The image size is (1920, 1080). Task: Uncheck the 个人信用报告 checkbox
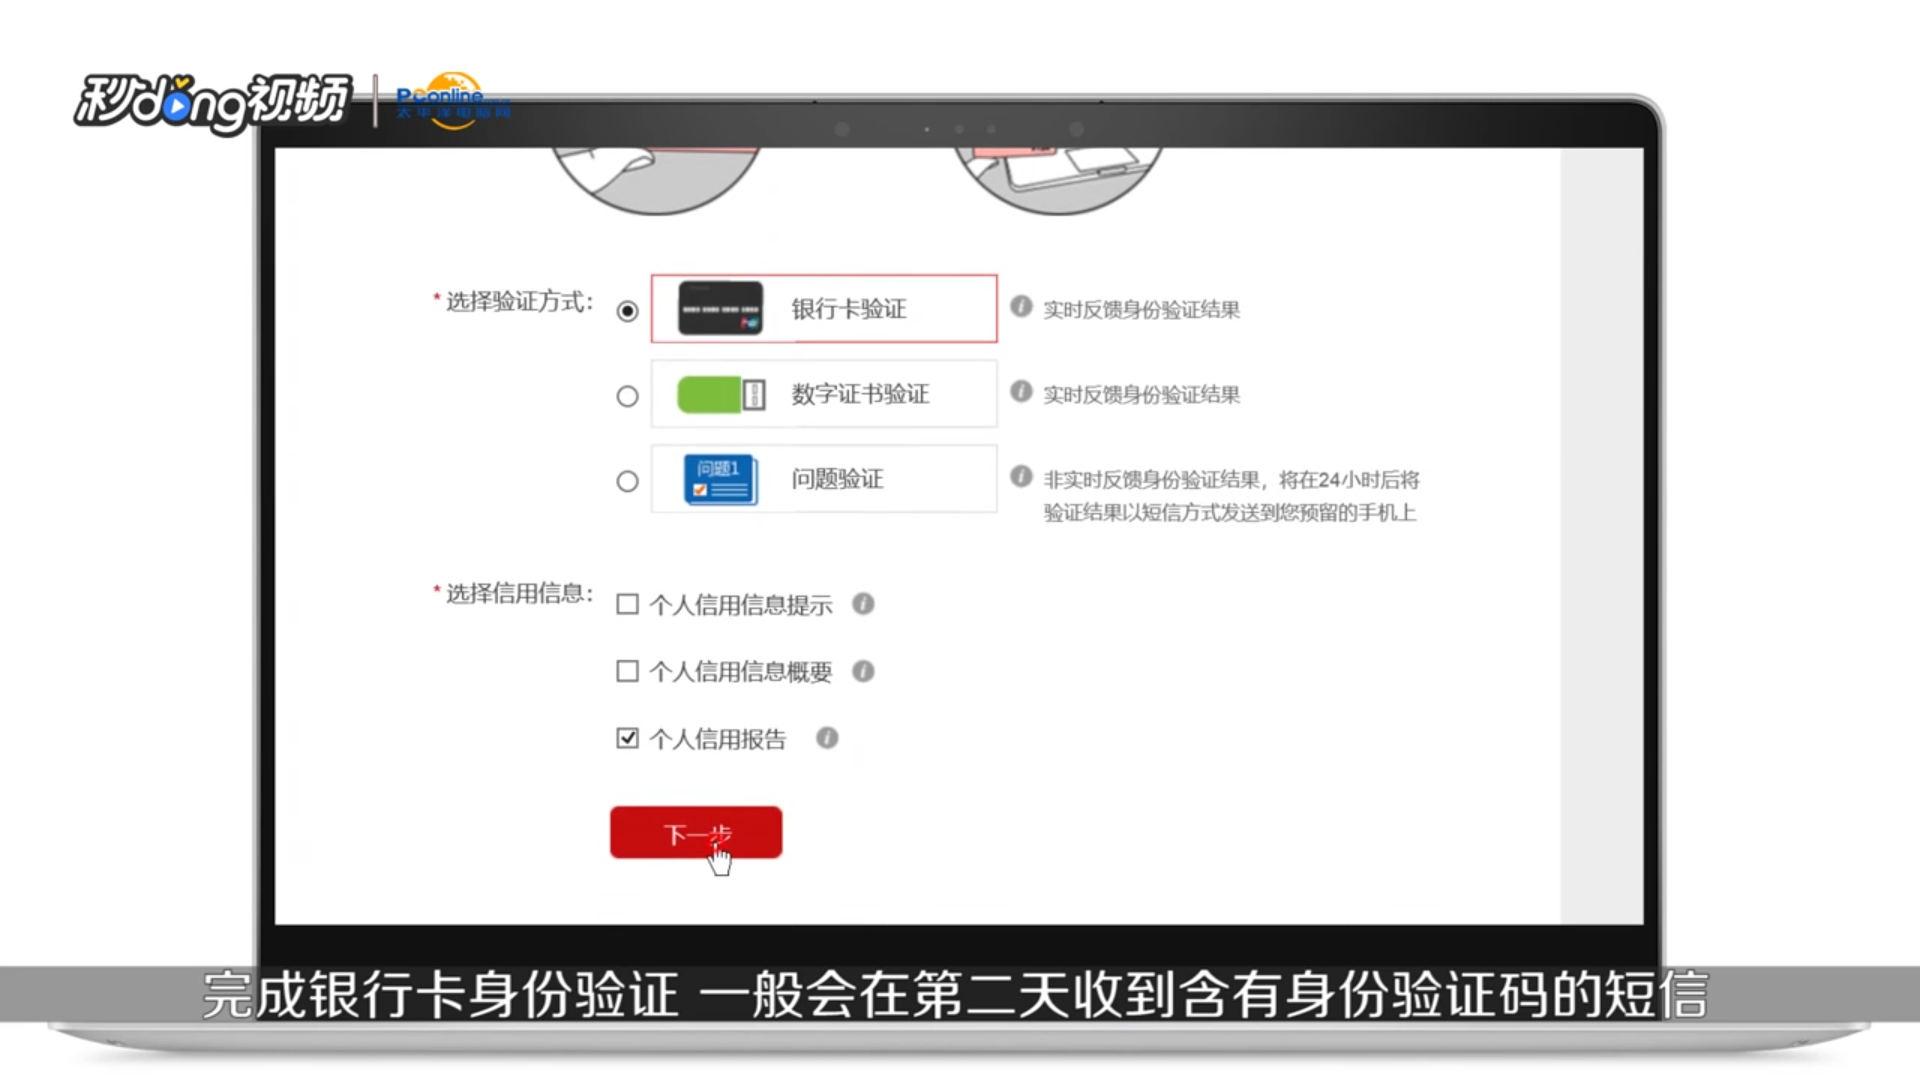click(x=627, y=738)
